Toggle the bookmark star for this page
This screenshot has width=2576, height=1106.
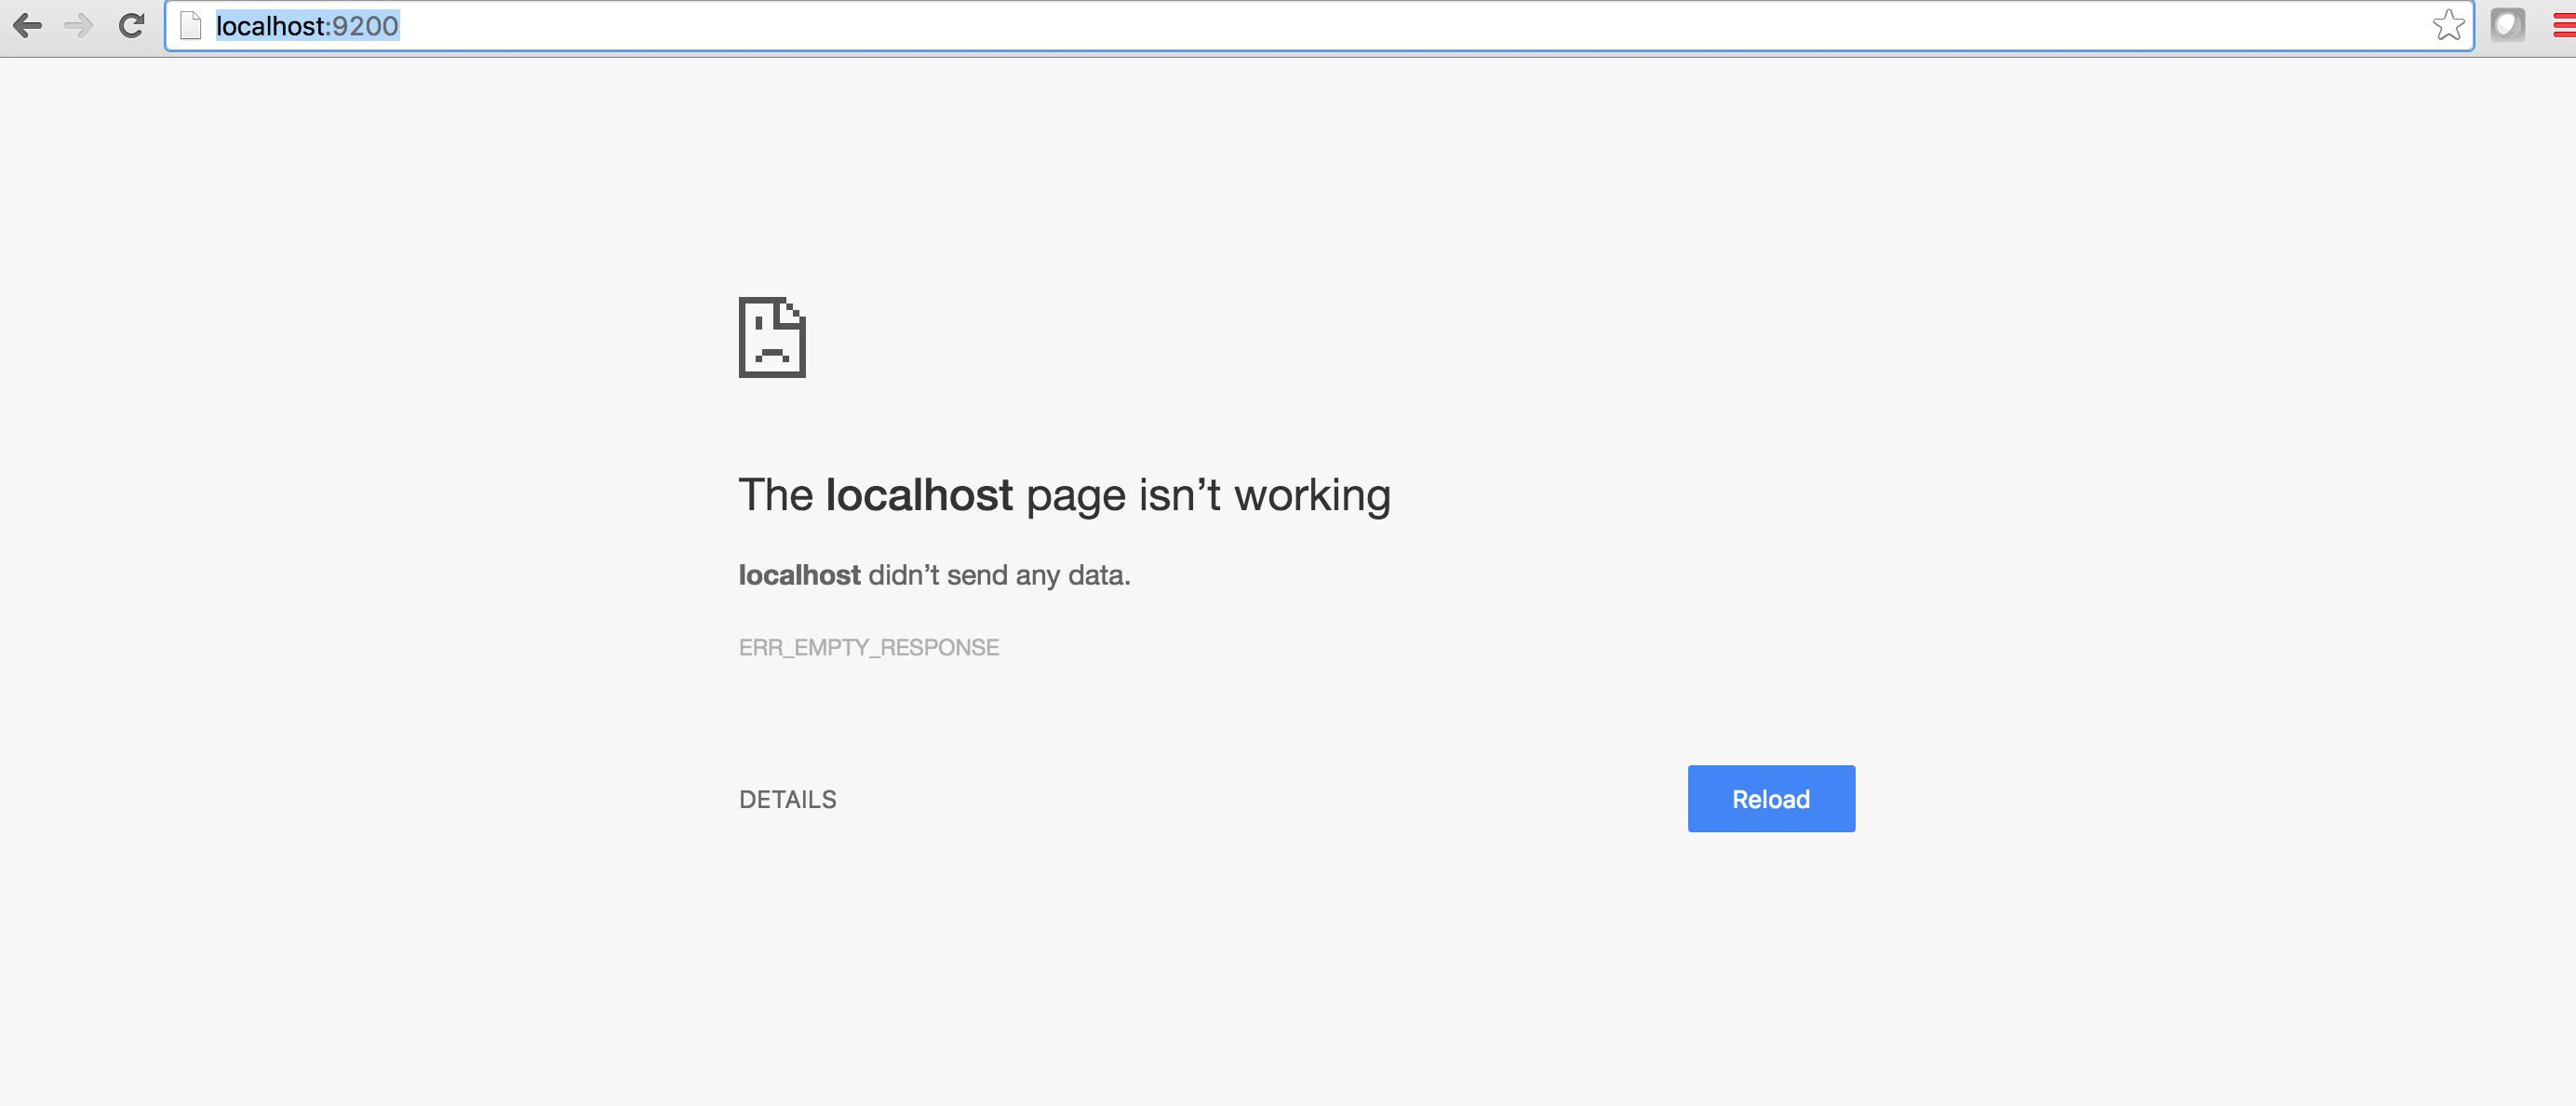coord(2448,26)
